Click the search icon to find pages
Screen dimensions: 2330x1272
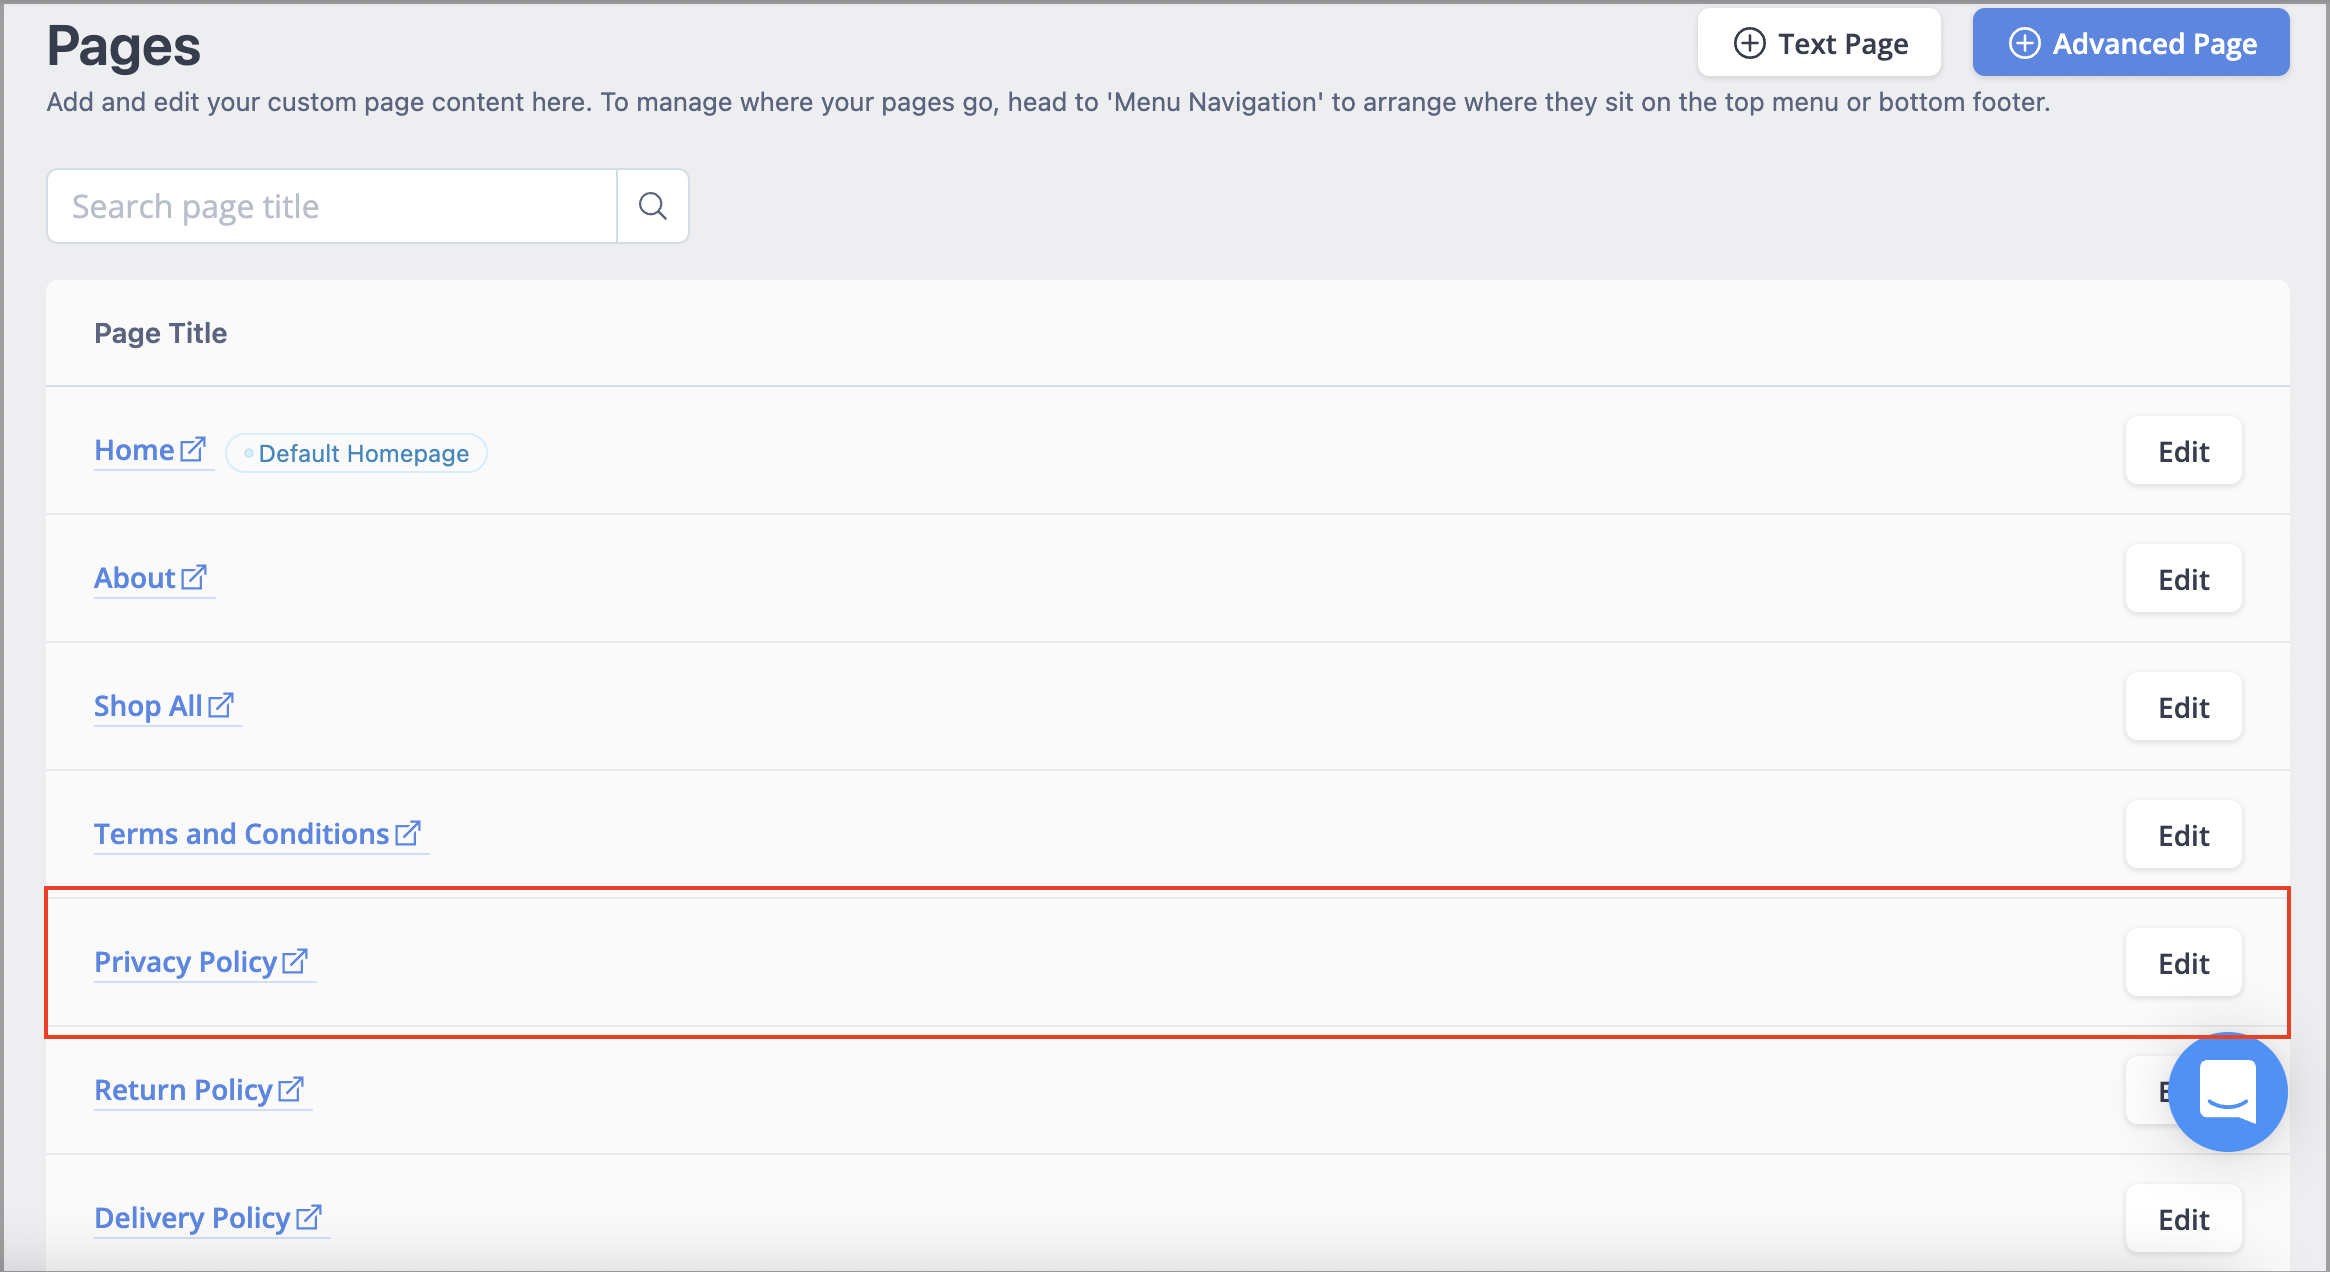coord(653,205)
